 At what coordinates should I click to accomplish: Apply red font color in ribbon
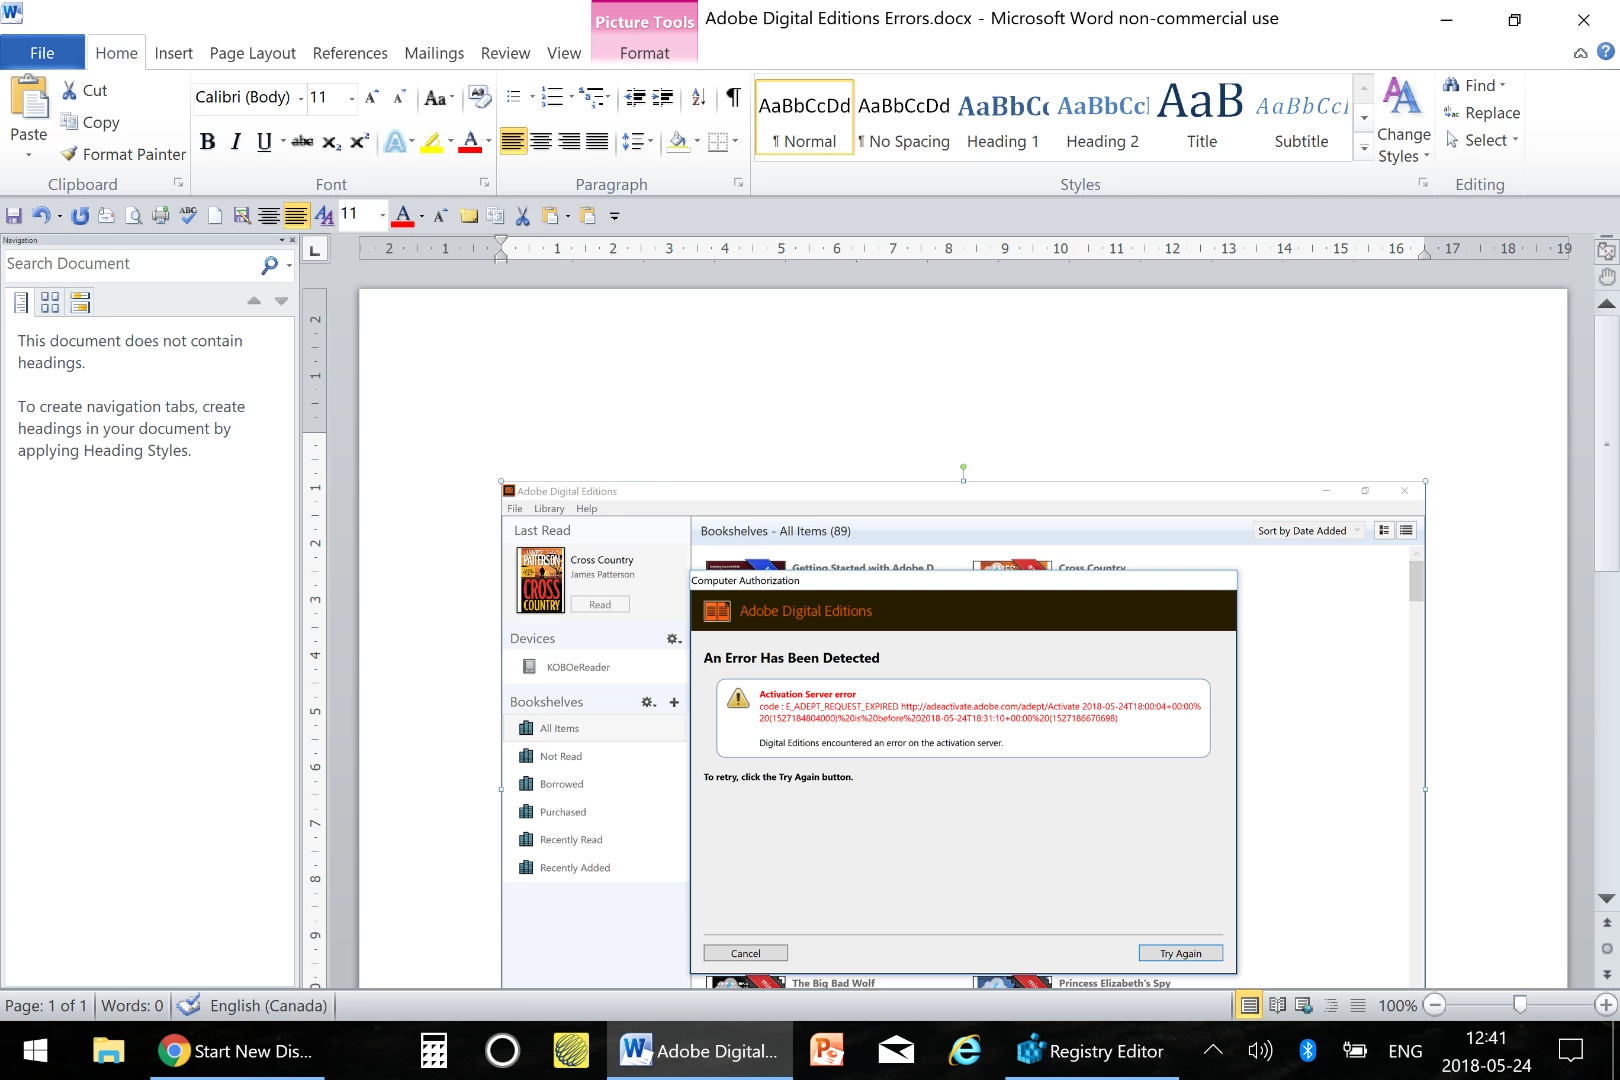[470, 142]
